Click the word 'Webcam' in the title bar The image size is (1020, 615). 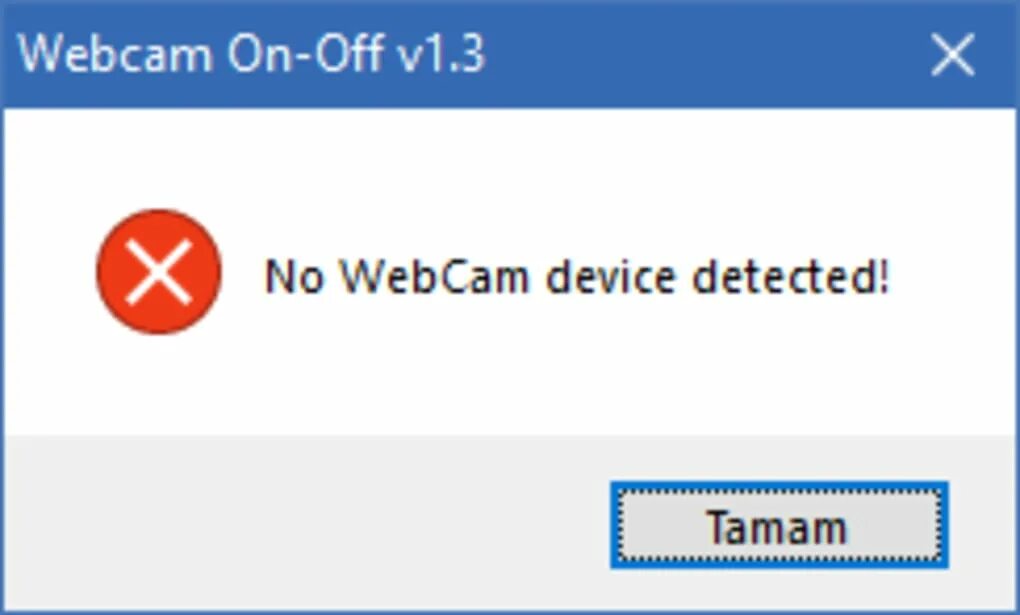click(x=116, y=54)
